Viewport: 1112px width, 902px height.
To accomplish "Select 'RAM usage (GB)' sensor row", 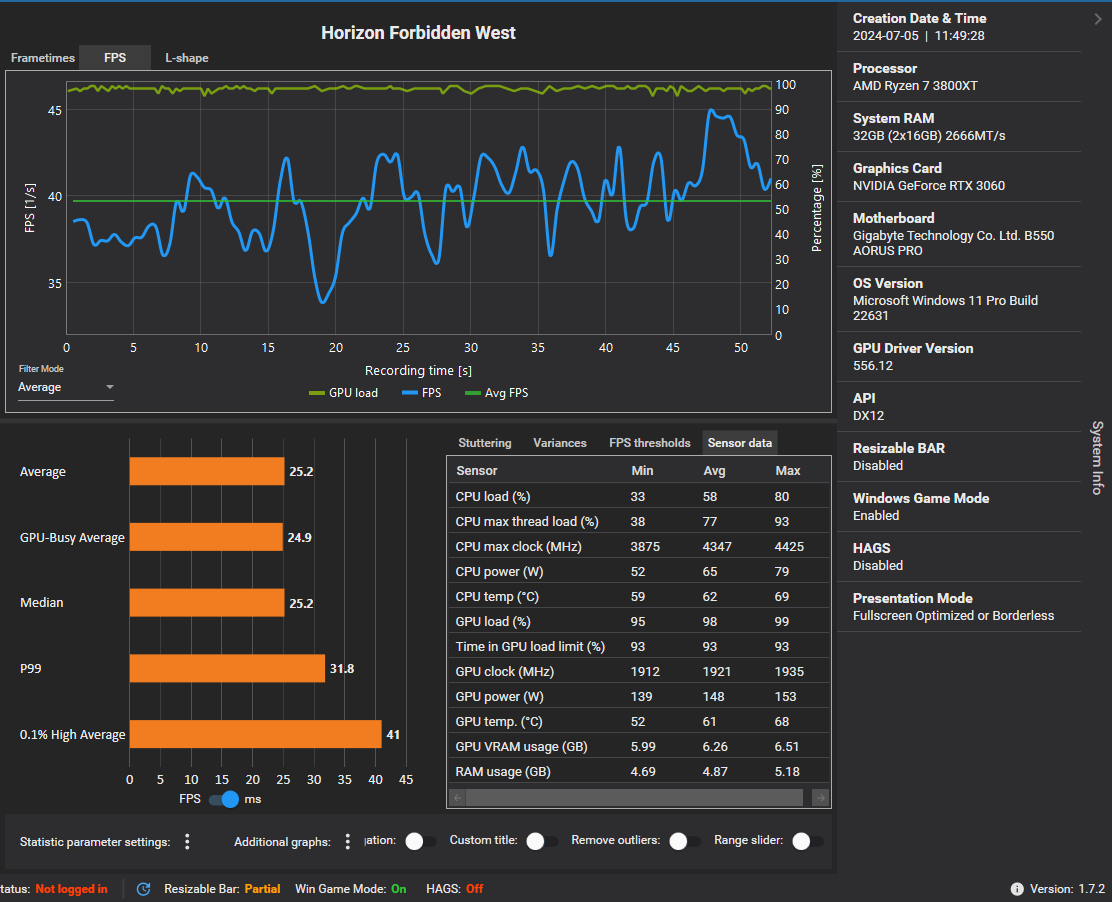I will 638,772.
